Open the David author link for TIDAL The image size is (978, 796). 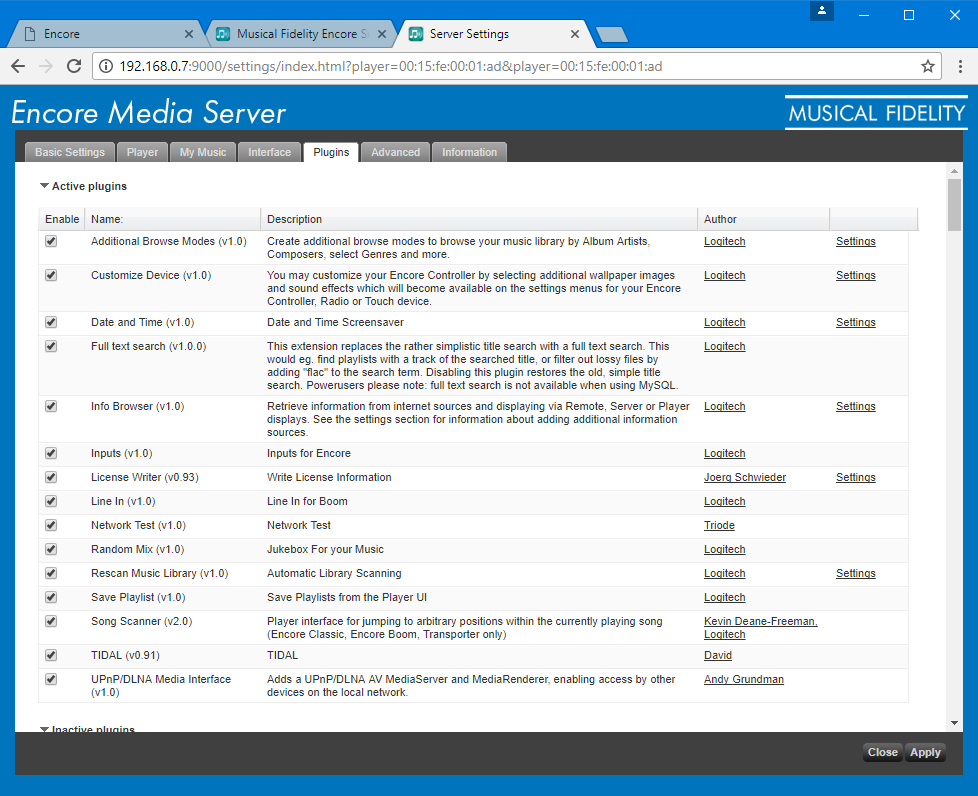tap(718, 655)
